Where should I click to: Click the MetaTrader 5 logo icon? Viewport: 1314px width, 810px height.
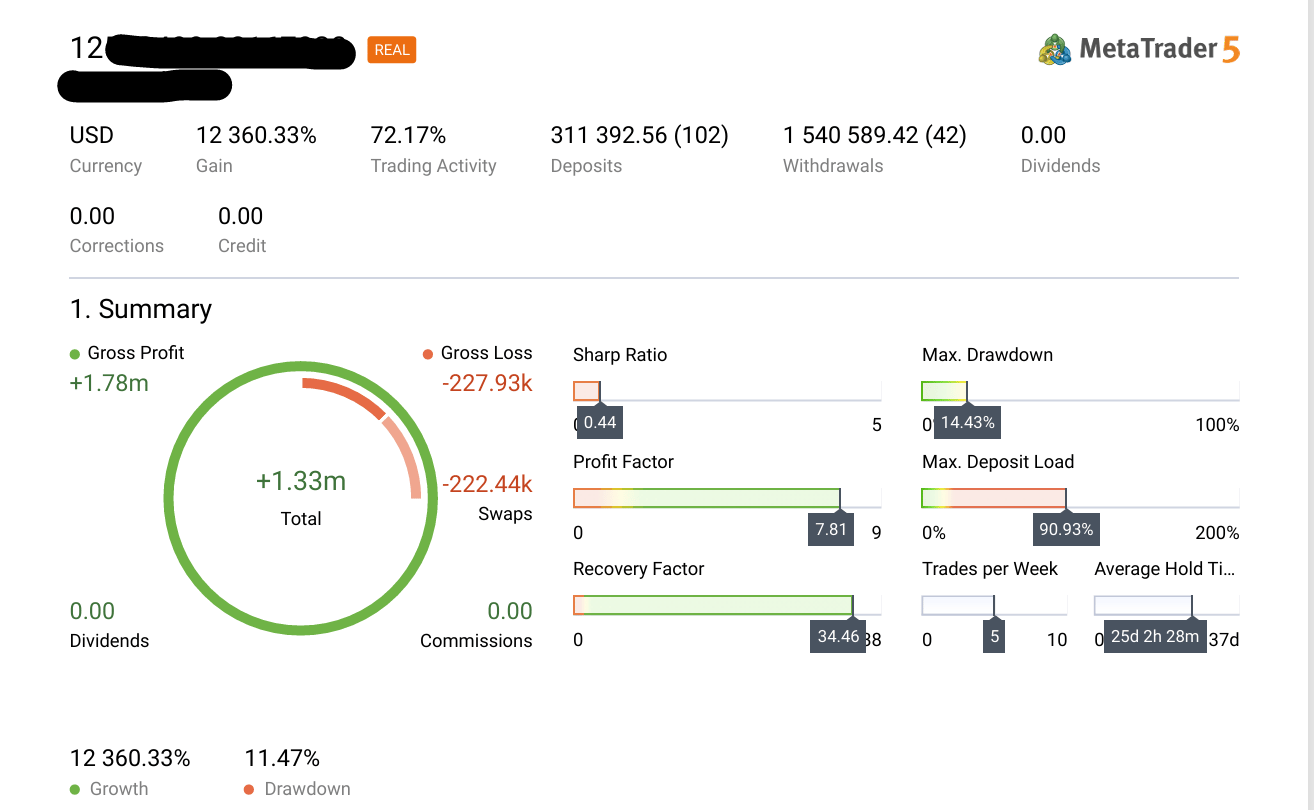tap(1056, 49)
